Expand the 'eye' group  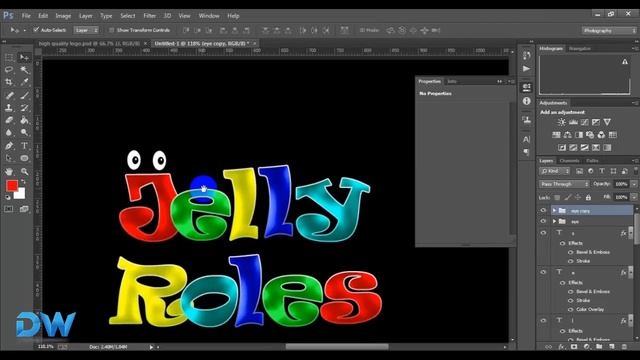[x=554, y=221]
